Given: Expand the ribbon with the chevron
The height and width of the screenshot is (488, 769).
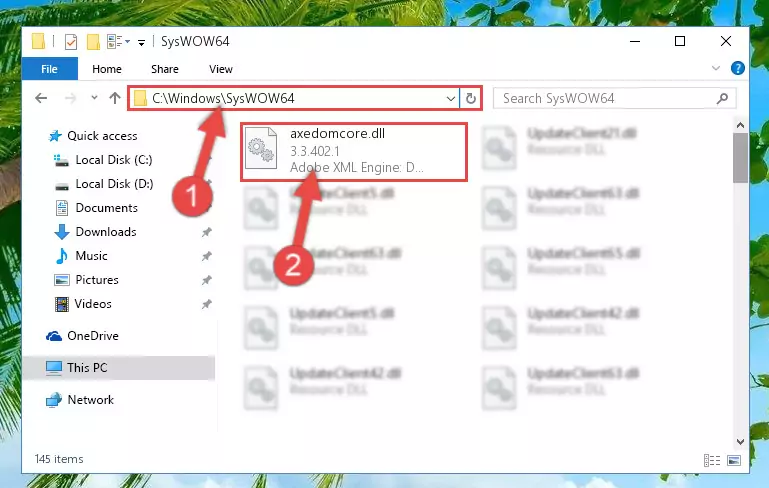Looking at the screenshot, I should (716, 68).
